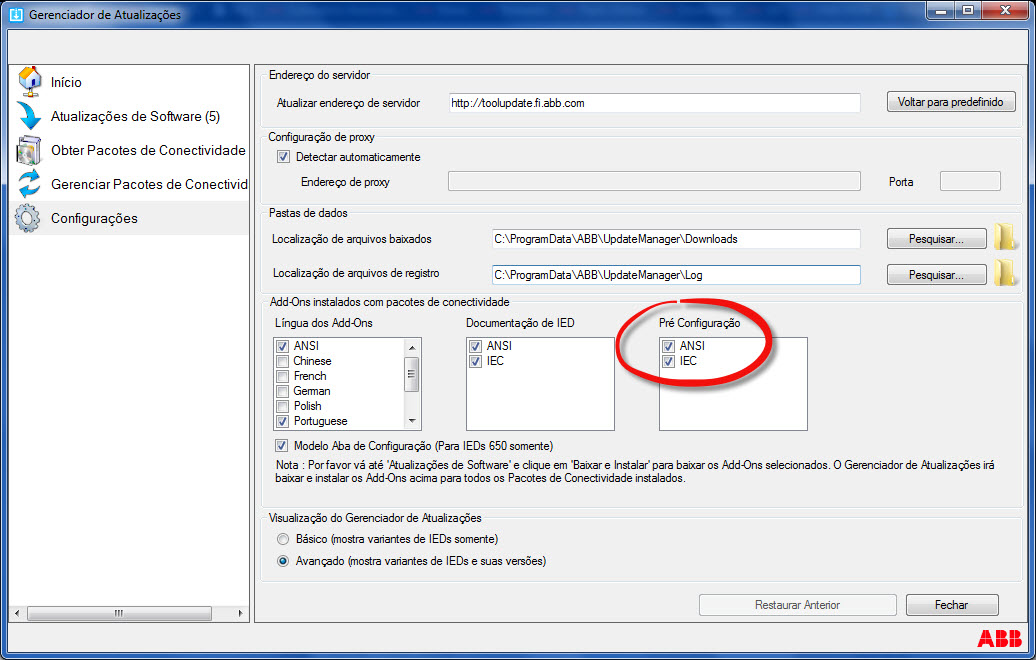This screenshot has height=660, width=1036.
Task: Maximize the Gerenciador de Atualizações window
Action: point(968,10)
